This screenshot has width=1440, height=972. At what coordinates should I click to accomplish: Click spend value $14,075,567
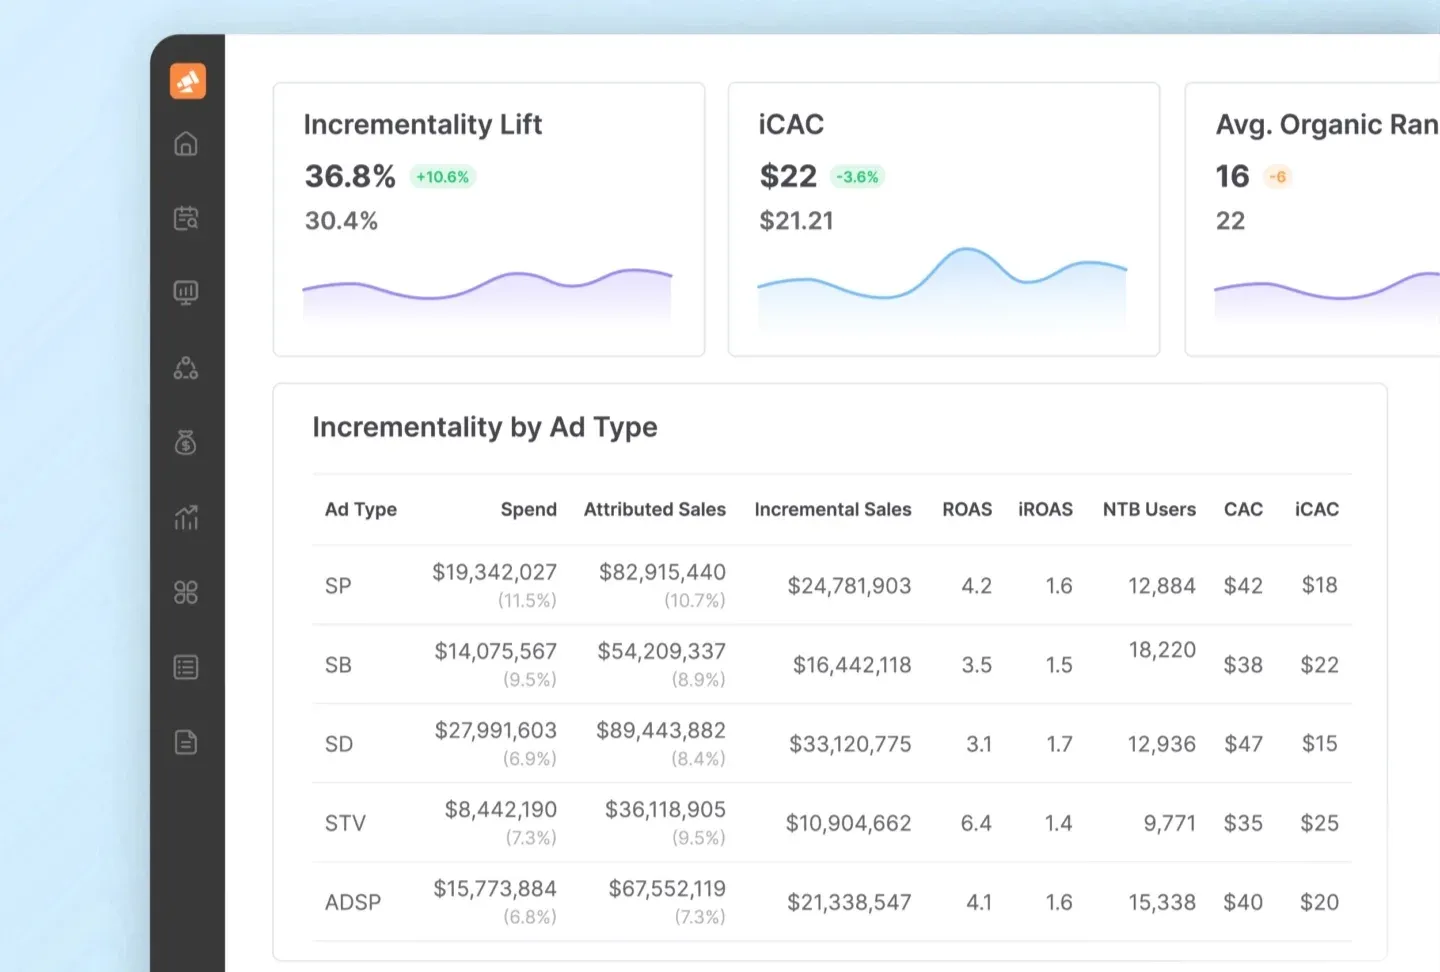click(495, 651)
